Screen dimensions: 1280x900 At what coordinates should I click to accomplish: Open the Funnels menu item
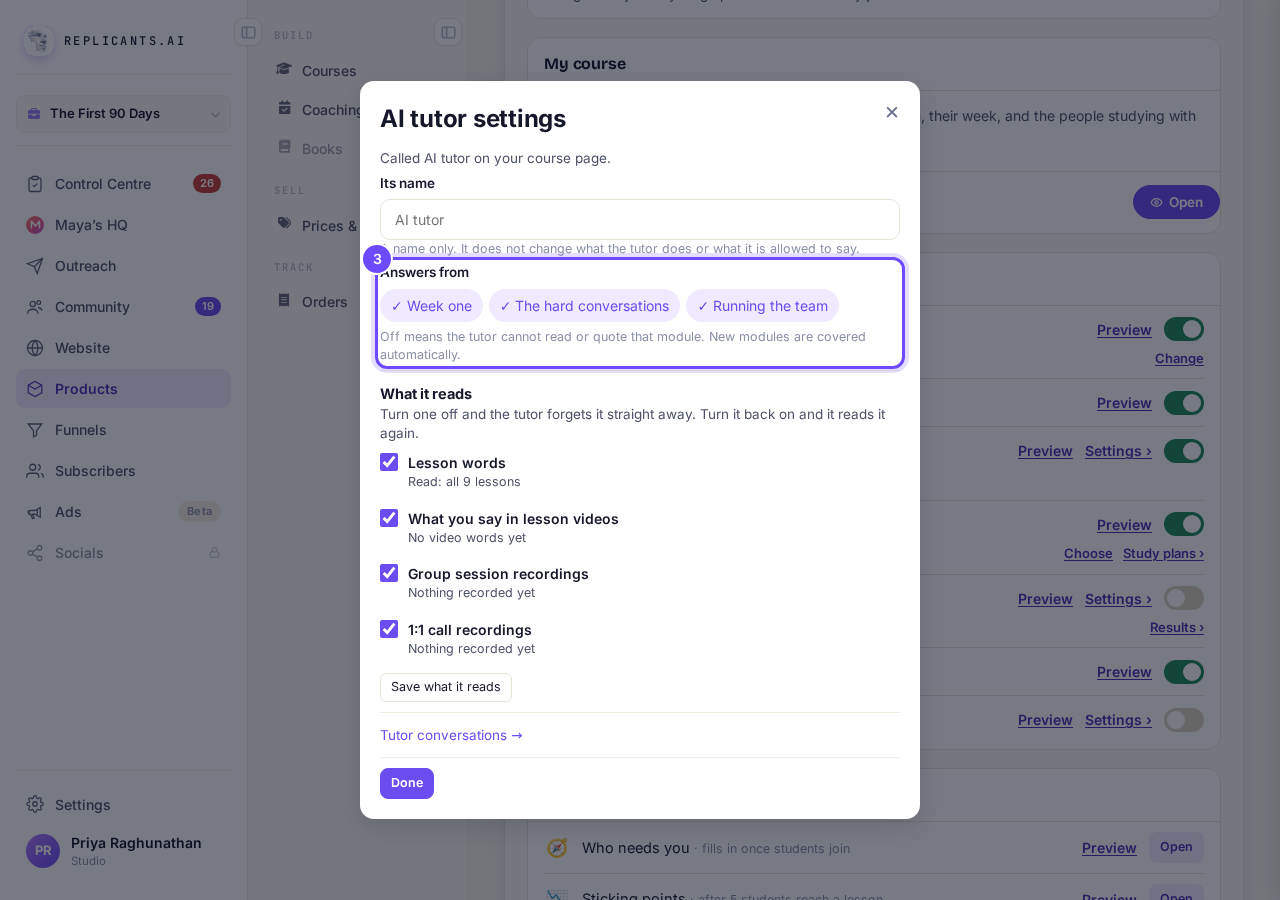(123, 430)
